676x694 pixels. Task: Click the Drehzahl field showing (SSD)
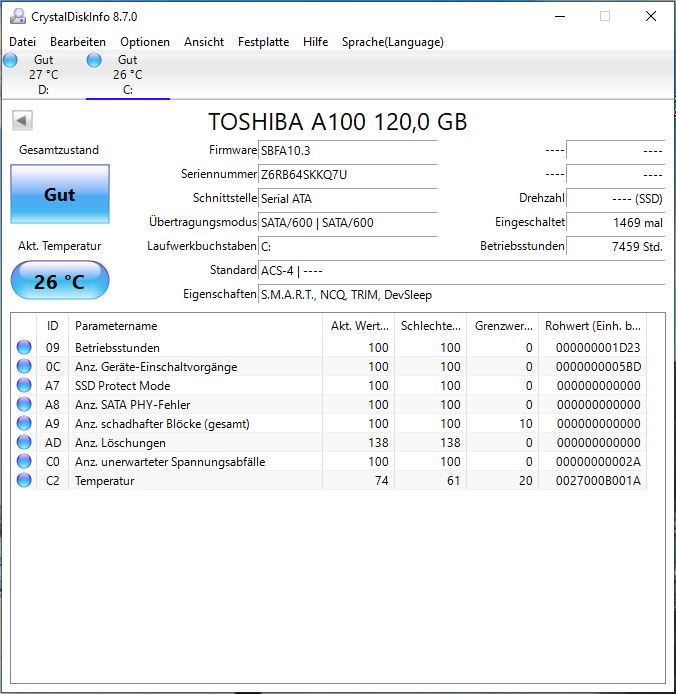coord(615,199)
